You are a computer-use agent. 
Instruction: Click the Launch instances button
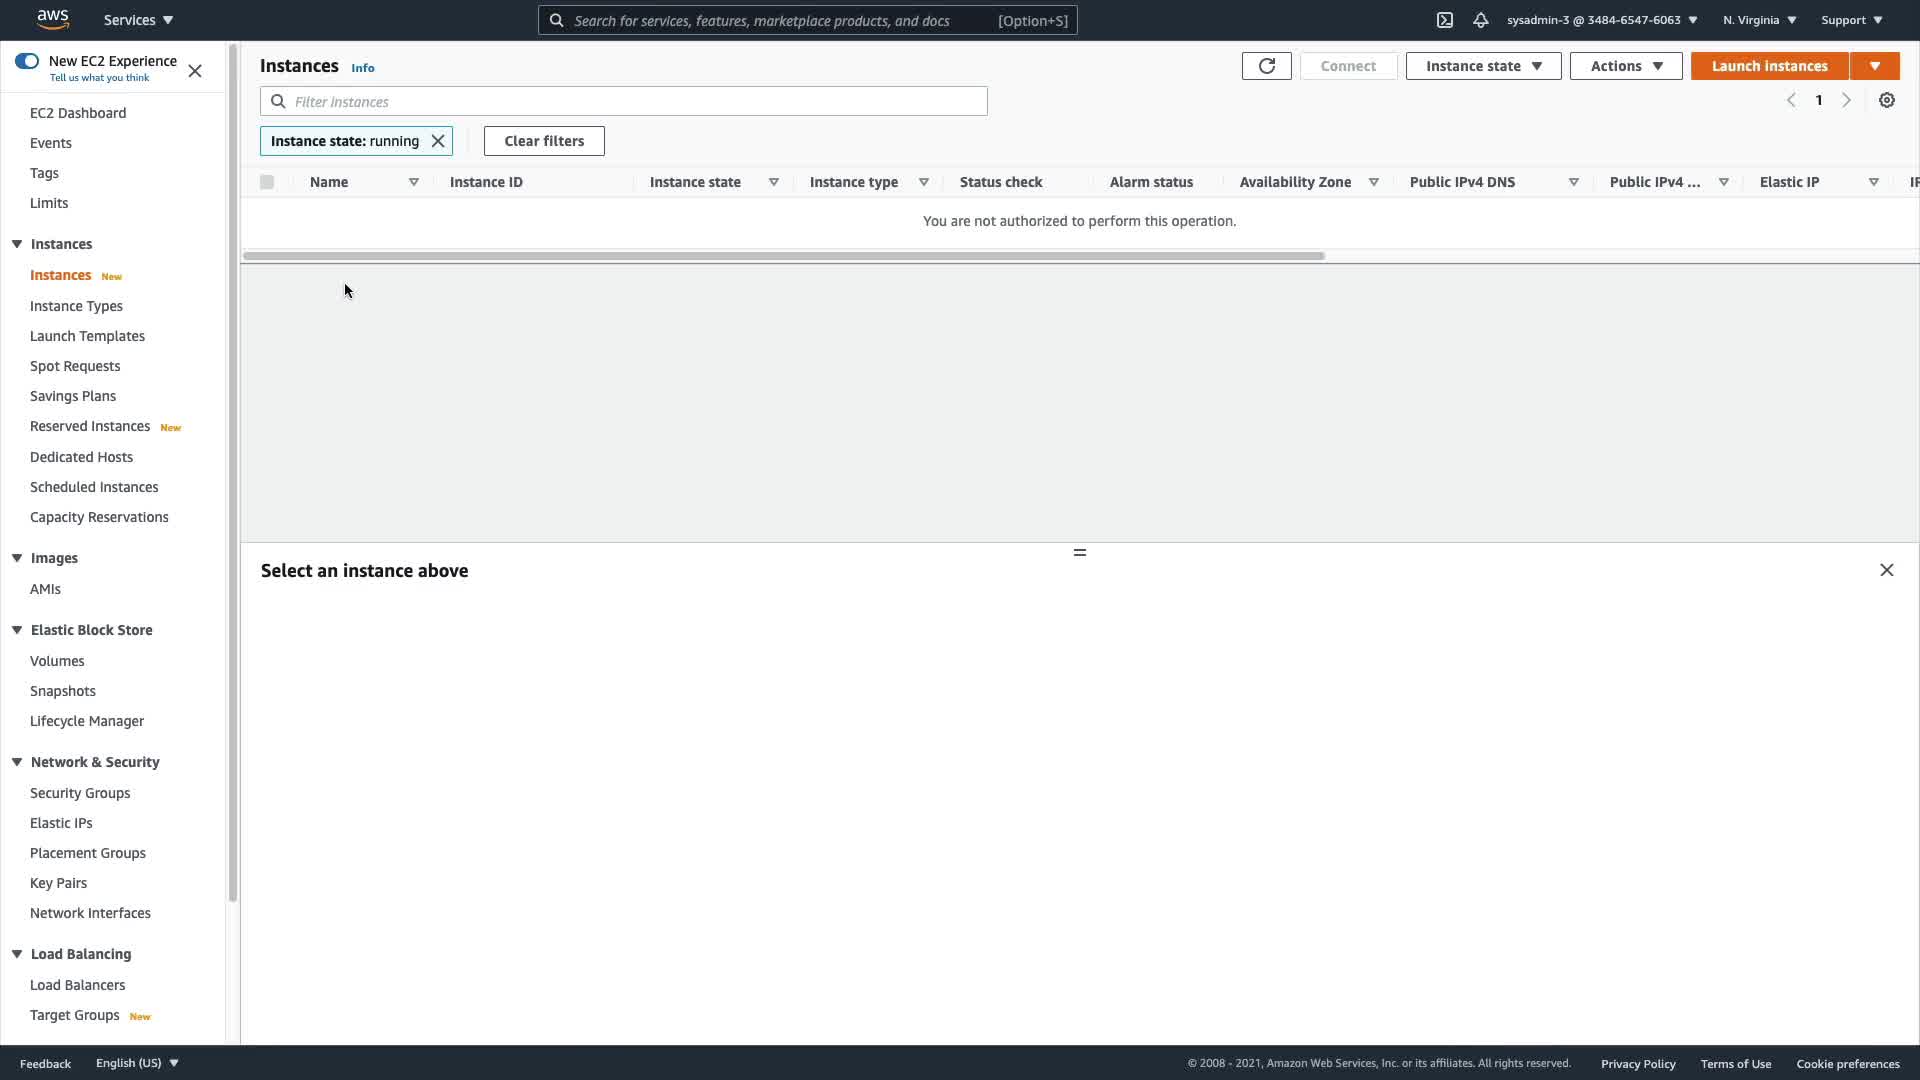[x=1768, y=66]
